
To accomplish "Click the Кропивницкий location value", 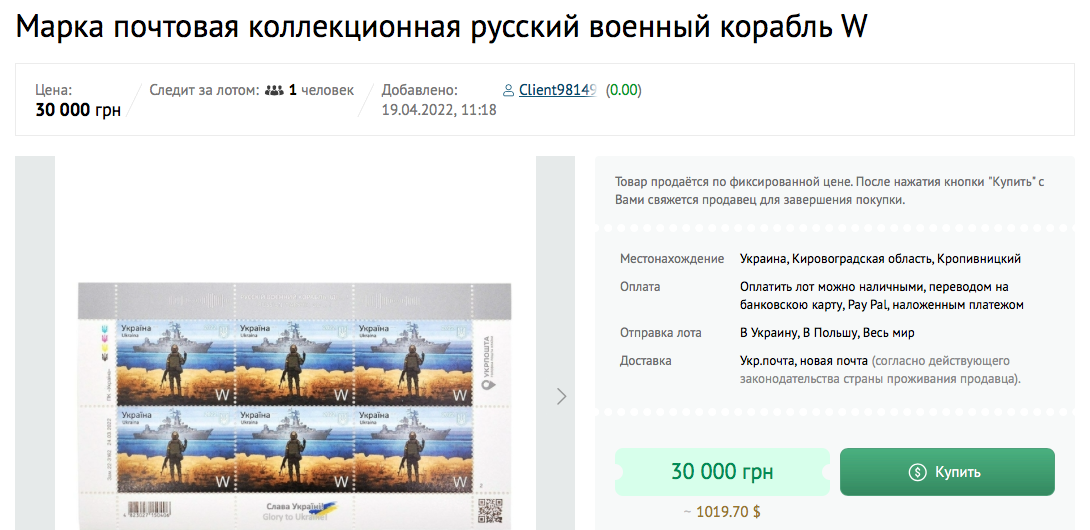I will pos(979,259).
